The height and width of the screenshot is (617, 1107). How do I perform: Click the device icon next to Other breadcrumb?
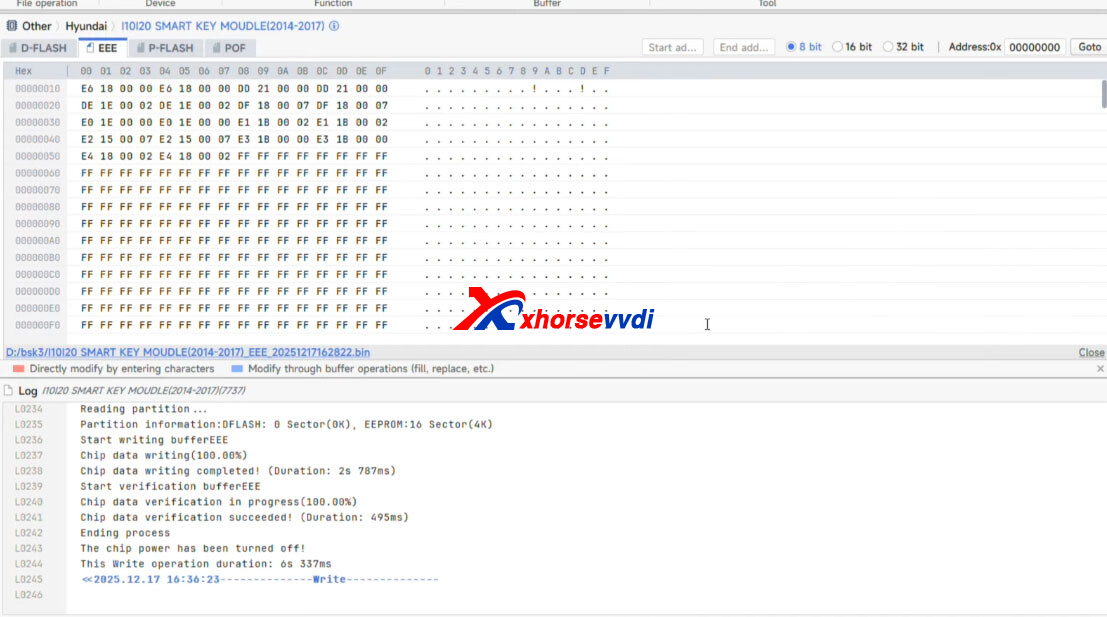[x=11, y=26]
